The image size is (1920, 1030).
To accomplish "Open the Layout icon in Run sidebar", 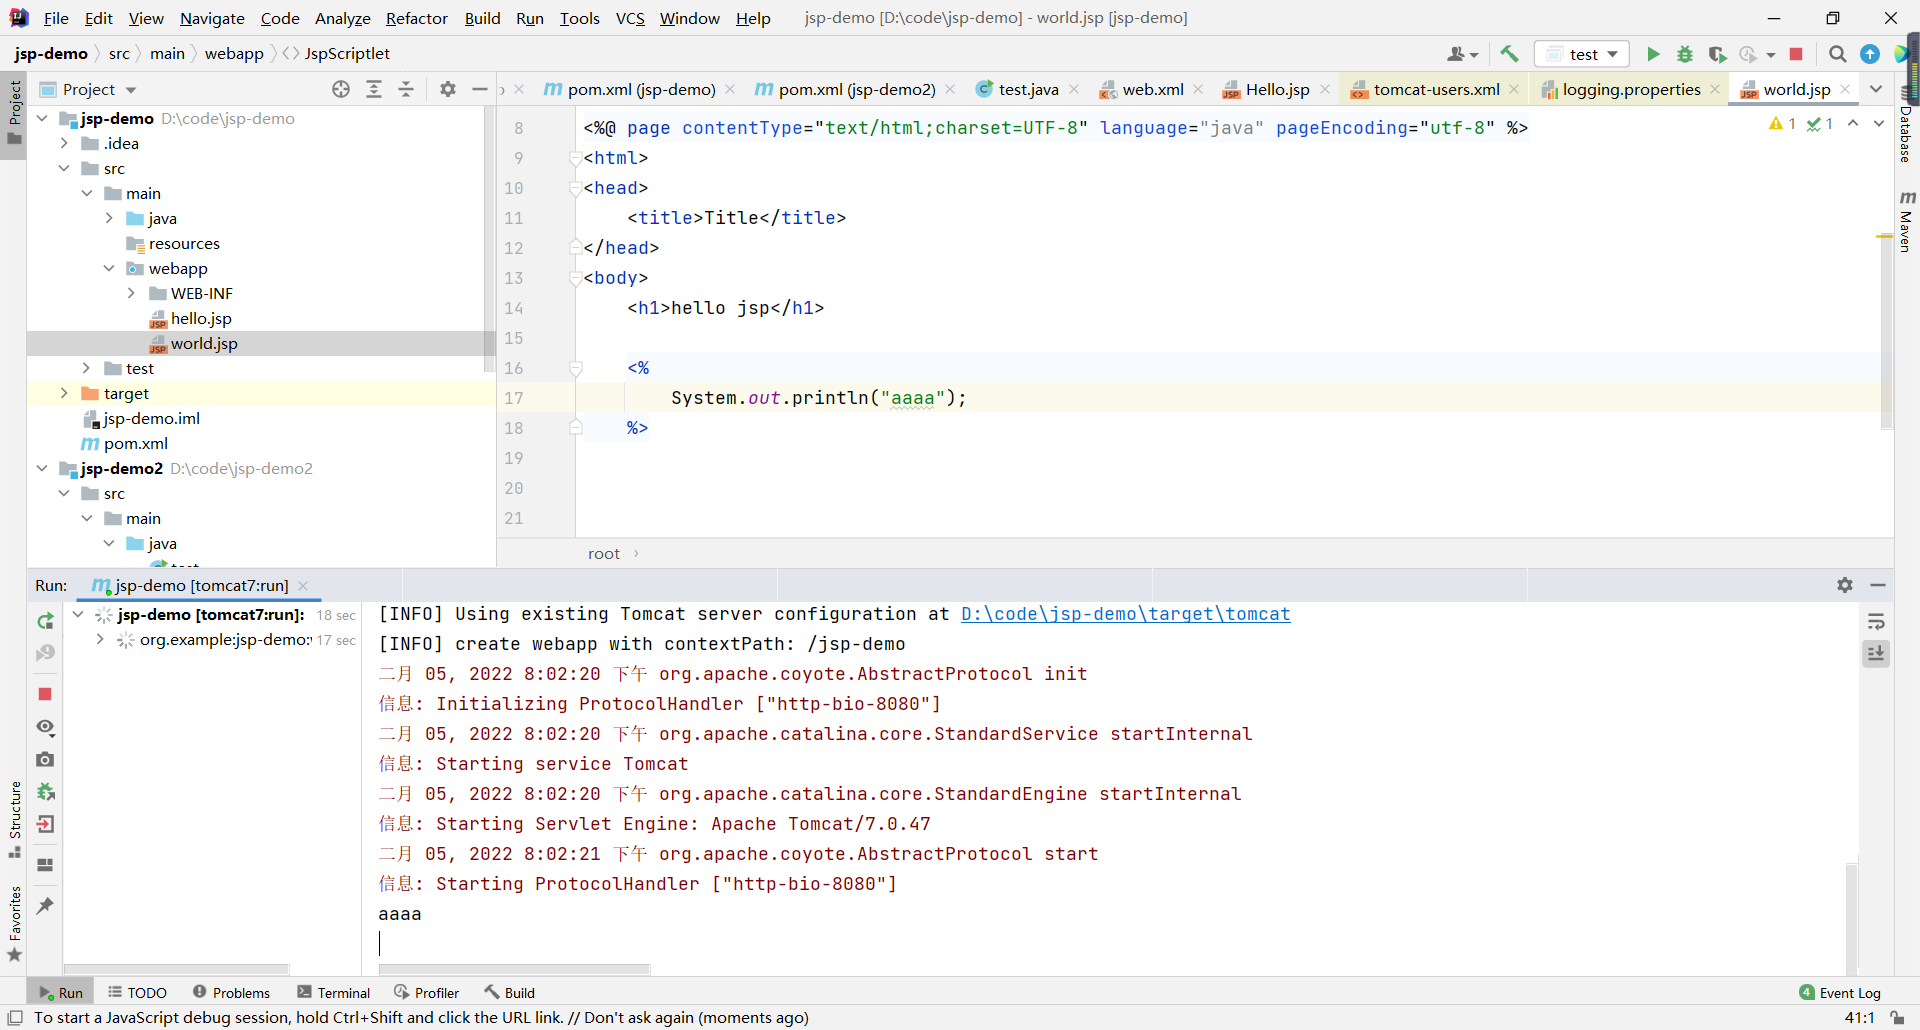I will [45, 865].
